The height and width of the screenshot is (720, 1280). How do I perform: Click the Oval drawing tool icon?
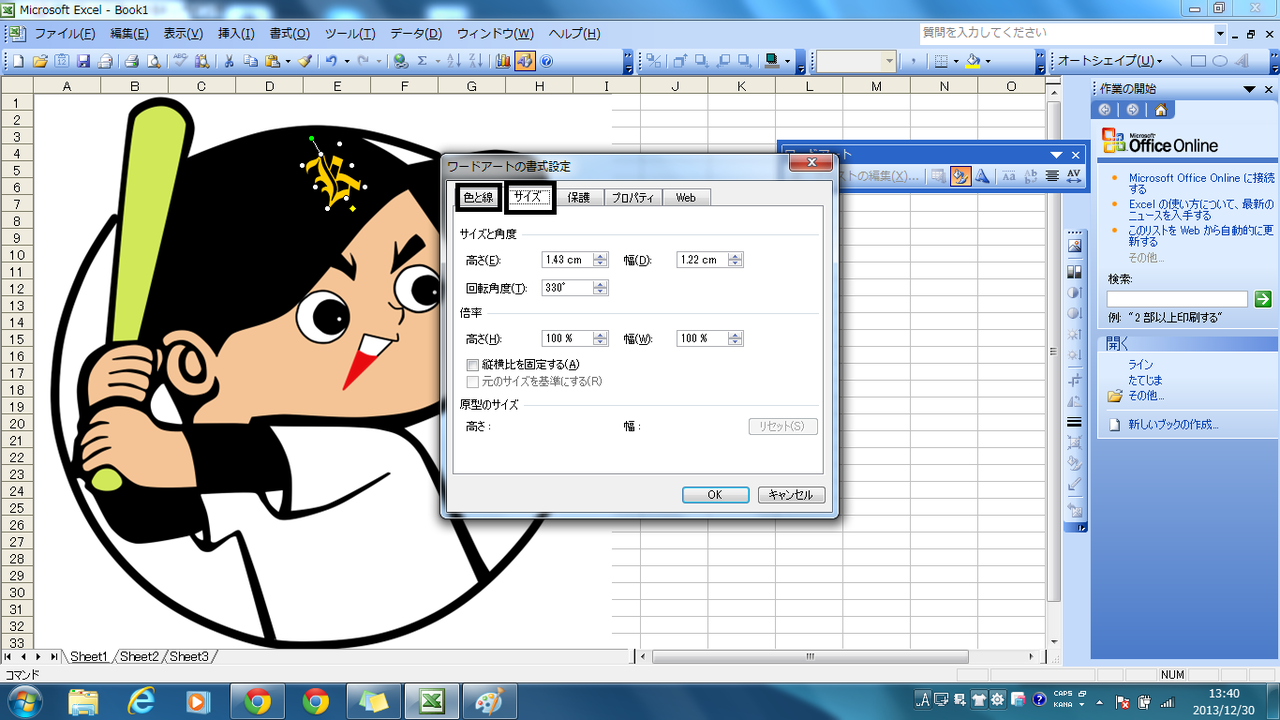(x=1220, y=61)
